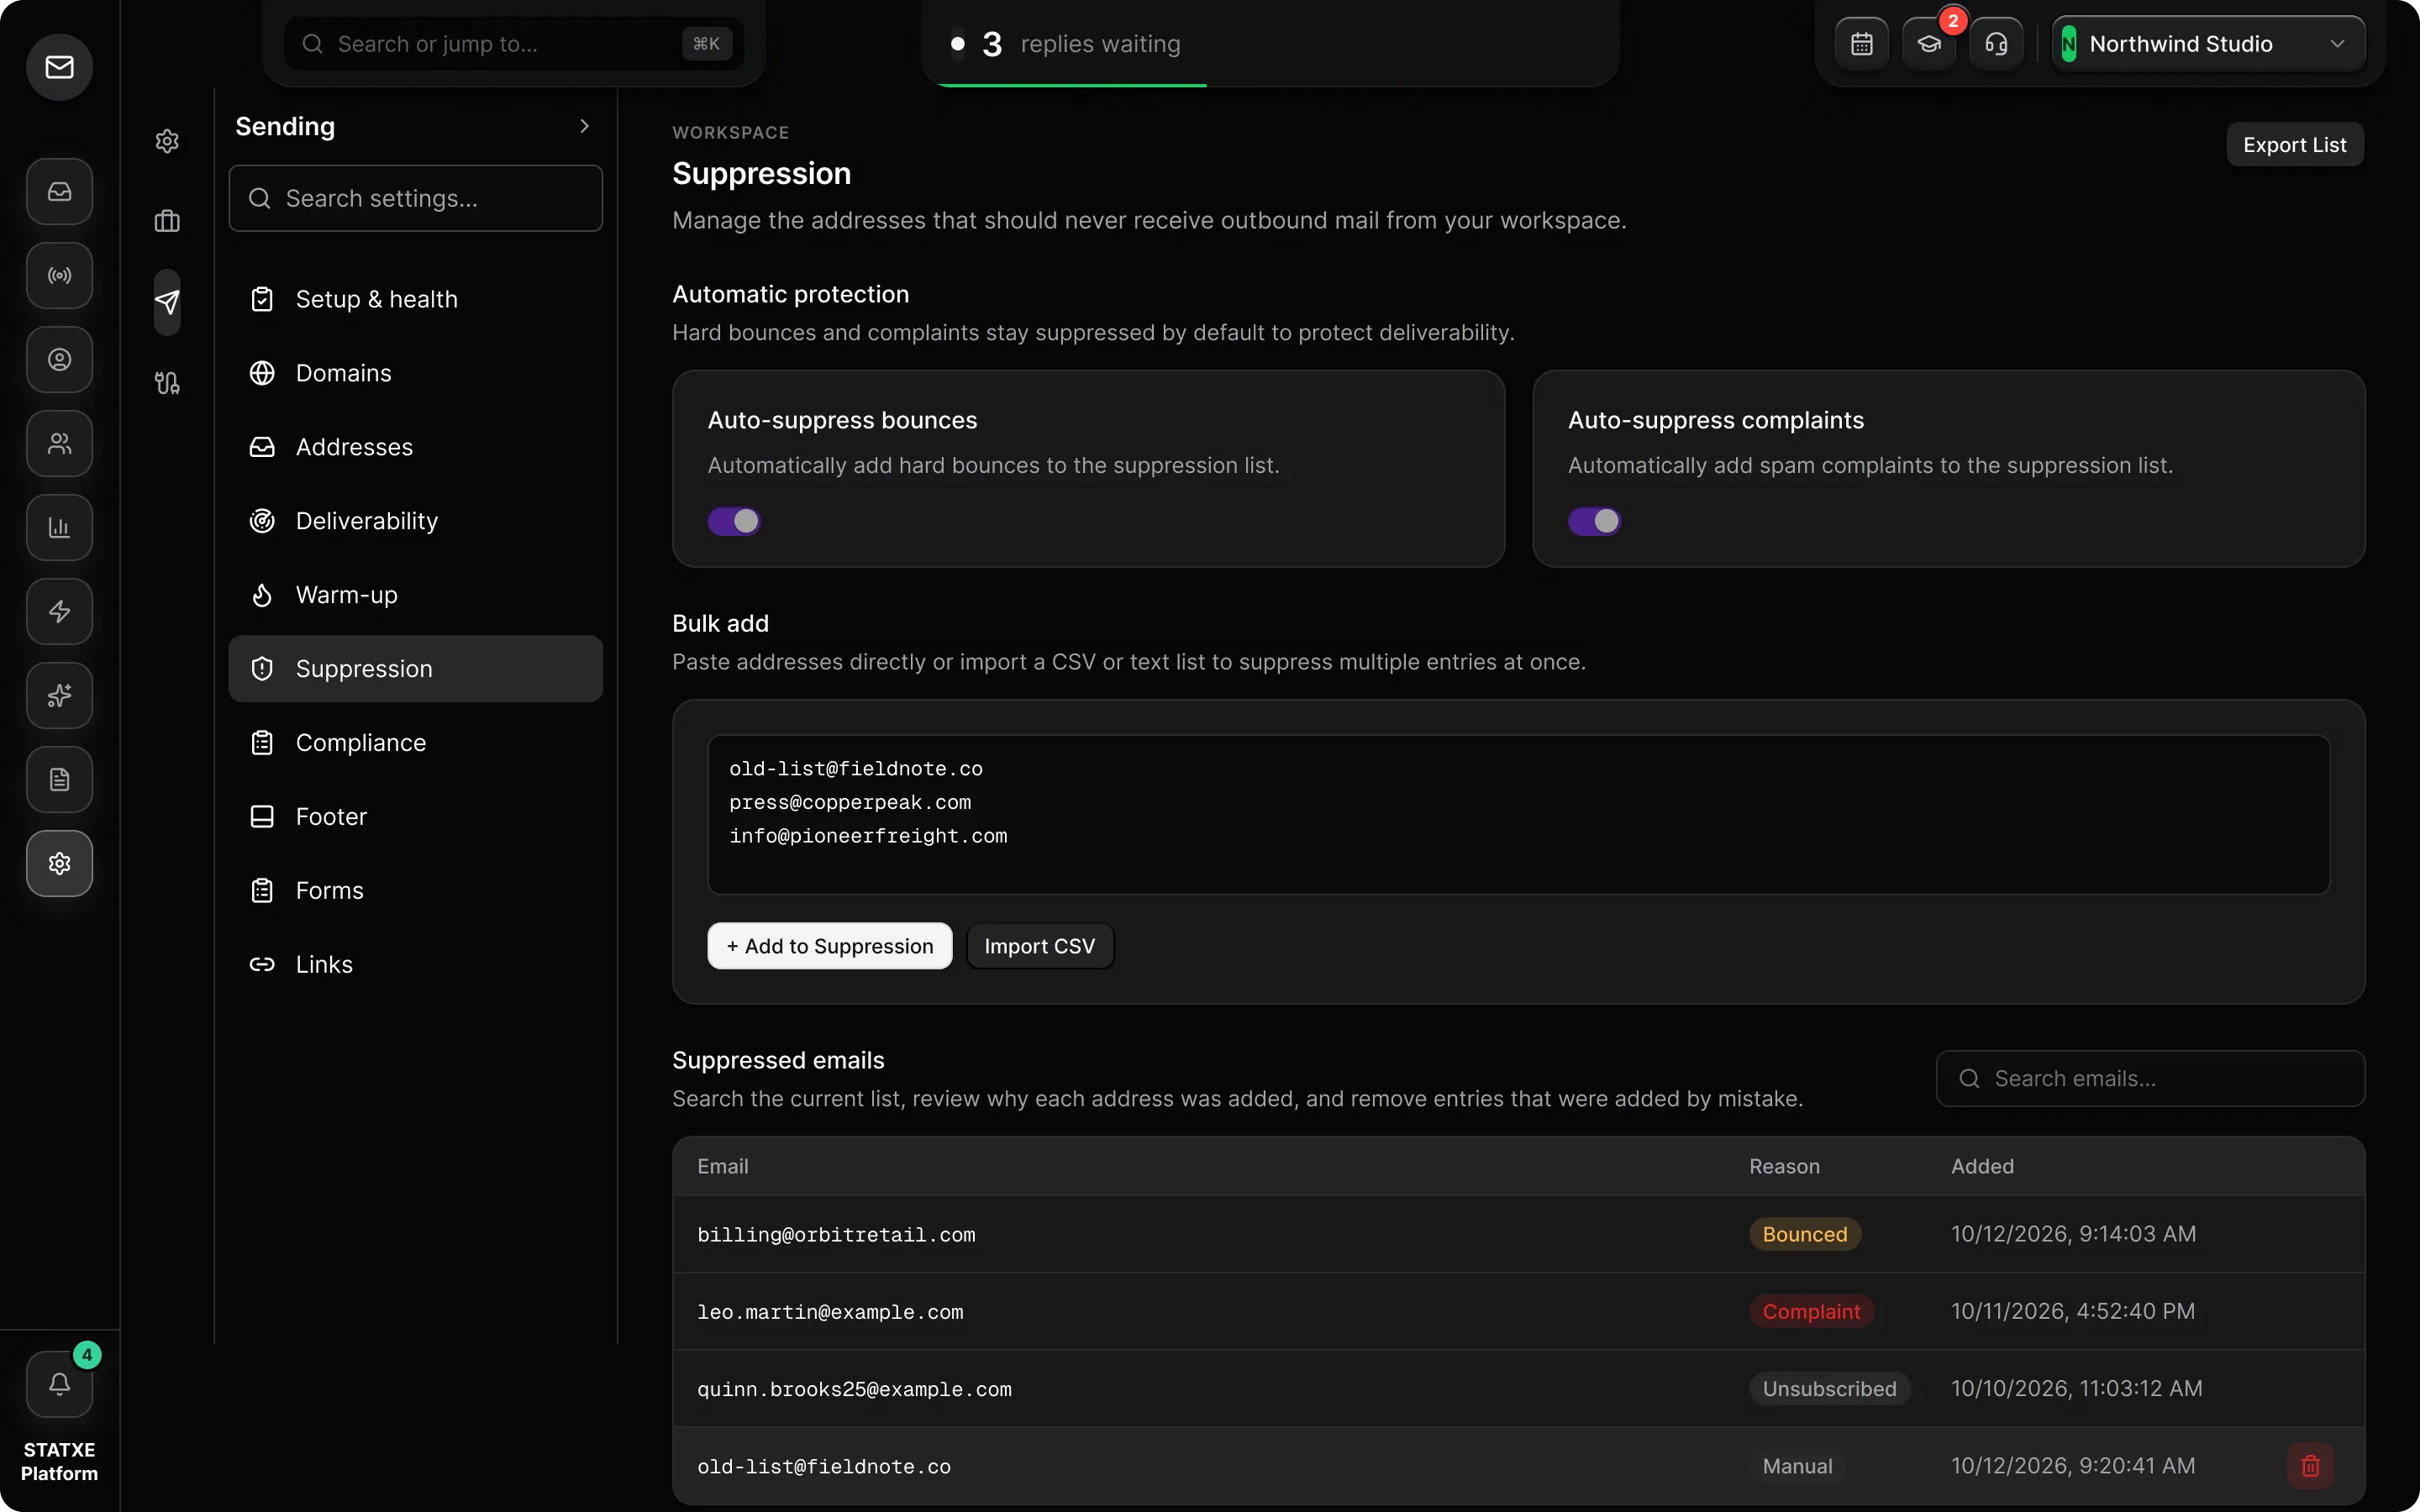Open the people group sidebar icon
This screenshot has height=1512, width=2420.
click(x=59, y=443)
